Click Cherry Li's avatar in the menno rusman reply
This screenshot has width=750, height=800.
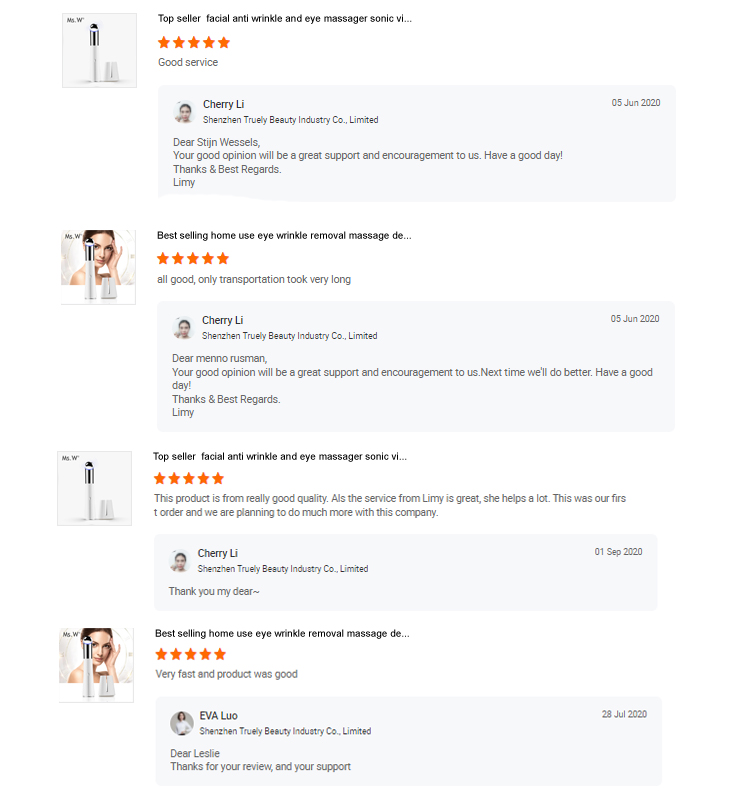[x=183, y=328]
